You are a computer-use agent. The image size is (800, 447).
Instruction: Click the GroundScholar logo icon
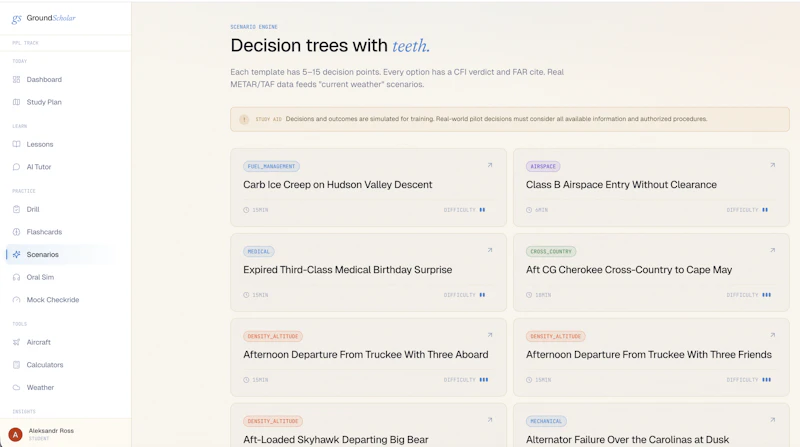coord(16,19)
